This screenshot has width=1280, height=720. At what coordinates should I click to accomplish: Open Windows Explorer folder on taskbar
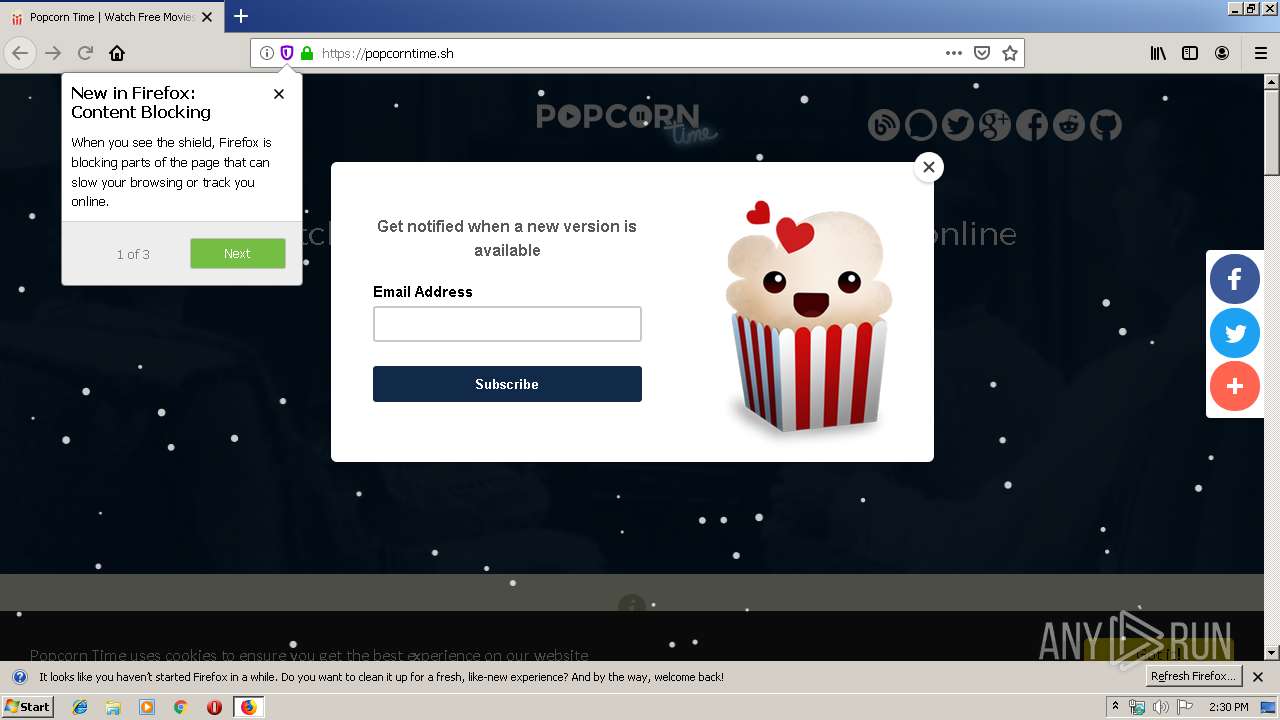tap(113, 707)
